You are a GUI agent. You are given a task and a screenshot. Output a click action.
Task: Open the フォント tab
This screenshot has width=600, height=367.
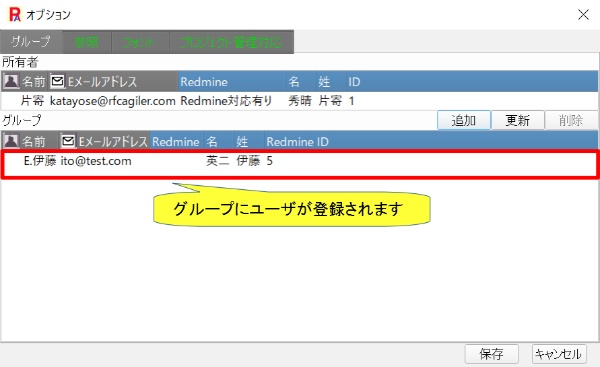140,42
